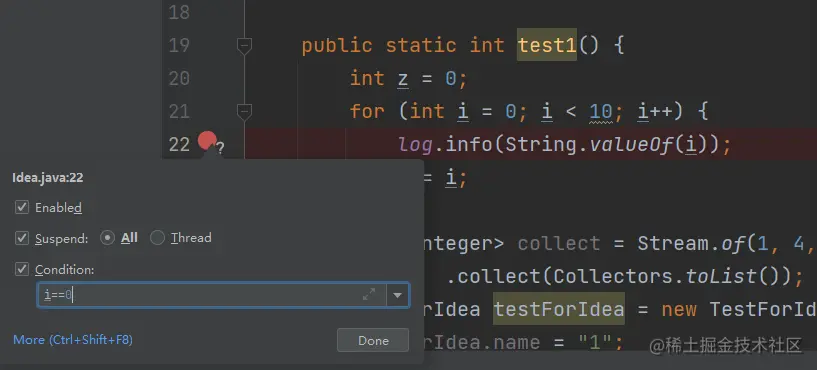Image resolution: width=817 pixels, height=370 pixels.
Task: Click the greyed collect variable name
Action: [x=559, y=244]
